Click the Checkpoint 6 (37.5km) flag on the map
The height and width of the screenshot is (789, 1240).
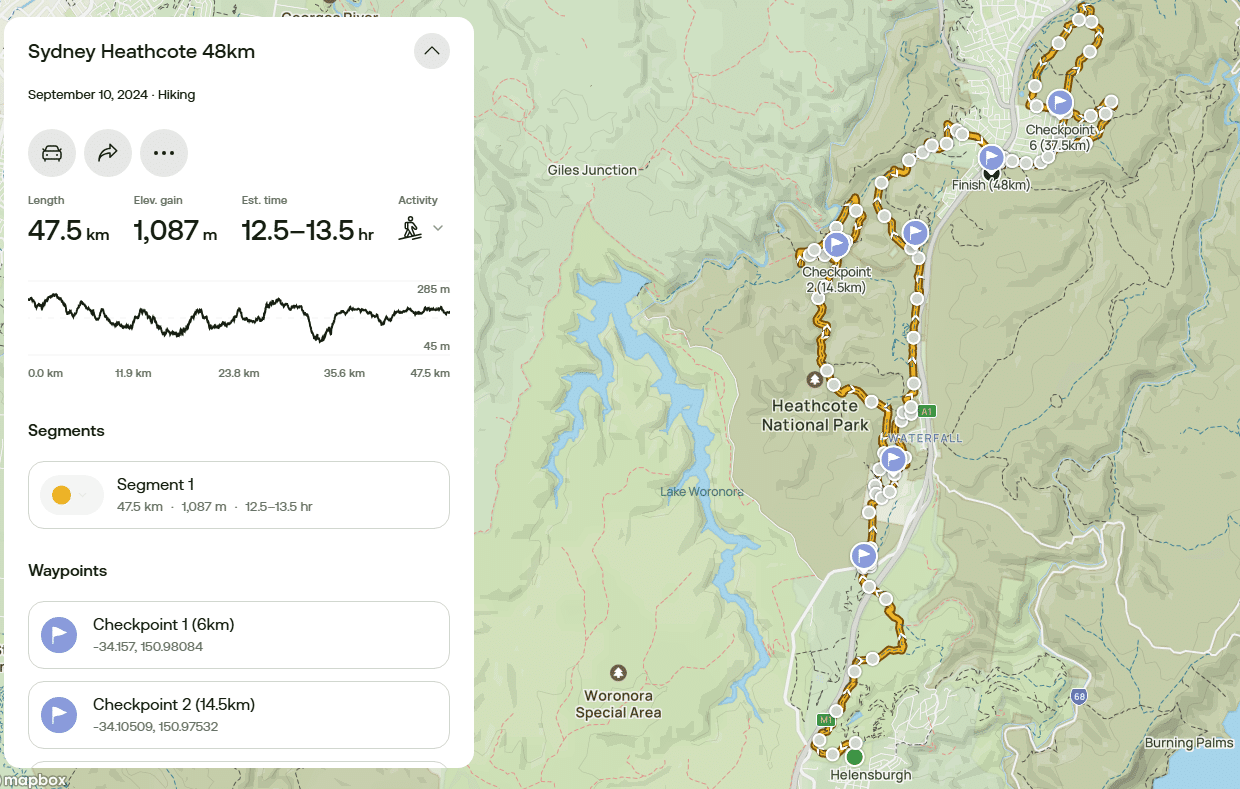(x=1060, y=102)
